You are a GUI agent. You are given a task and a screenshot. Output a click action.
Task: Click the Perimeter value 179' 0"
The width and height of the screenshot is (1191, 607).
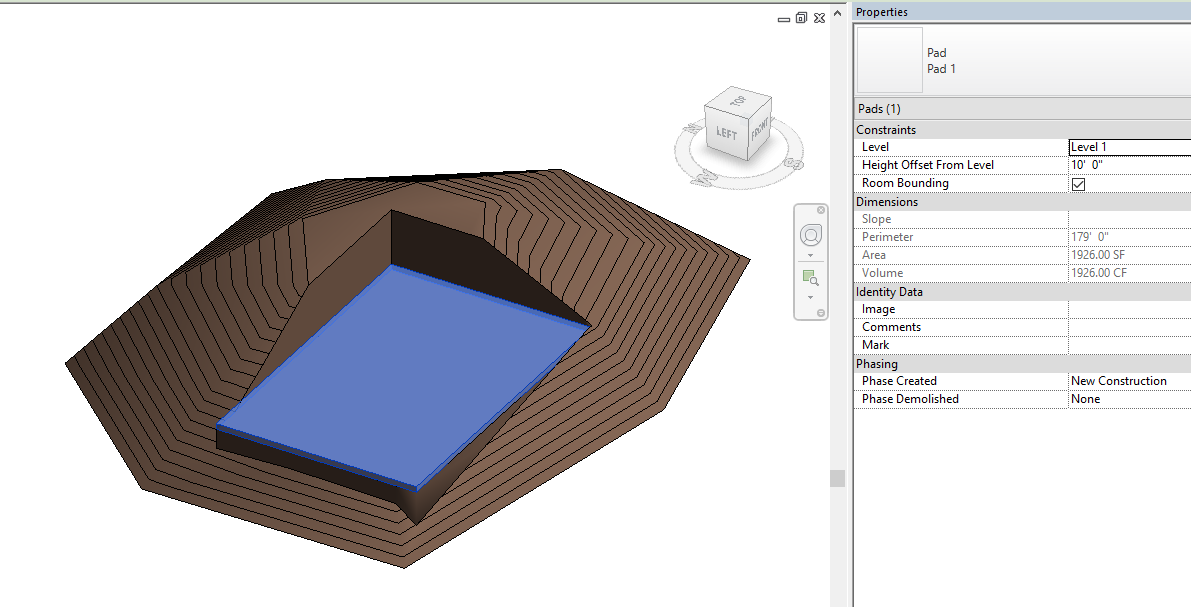tap(1089, 237)
